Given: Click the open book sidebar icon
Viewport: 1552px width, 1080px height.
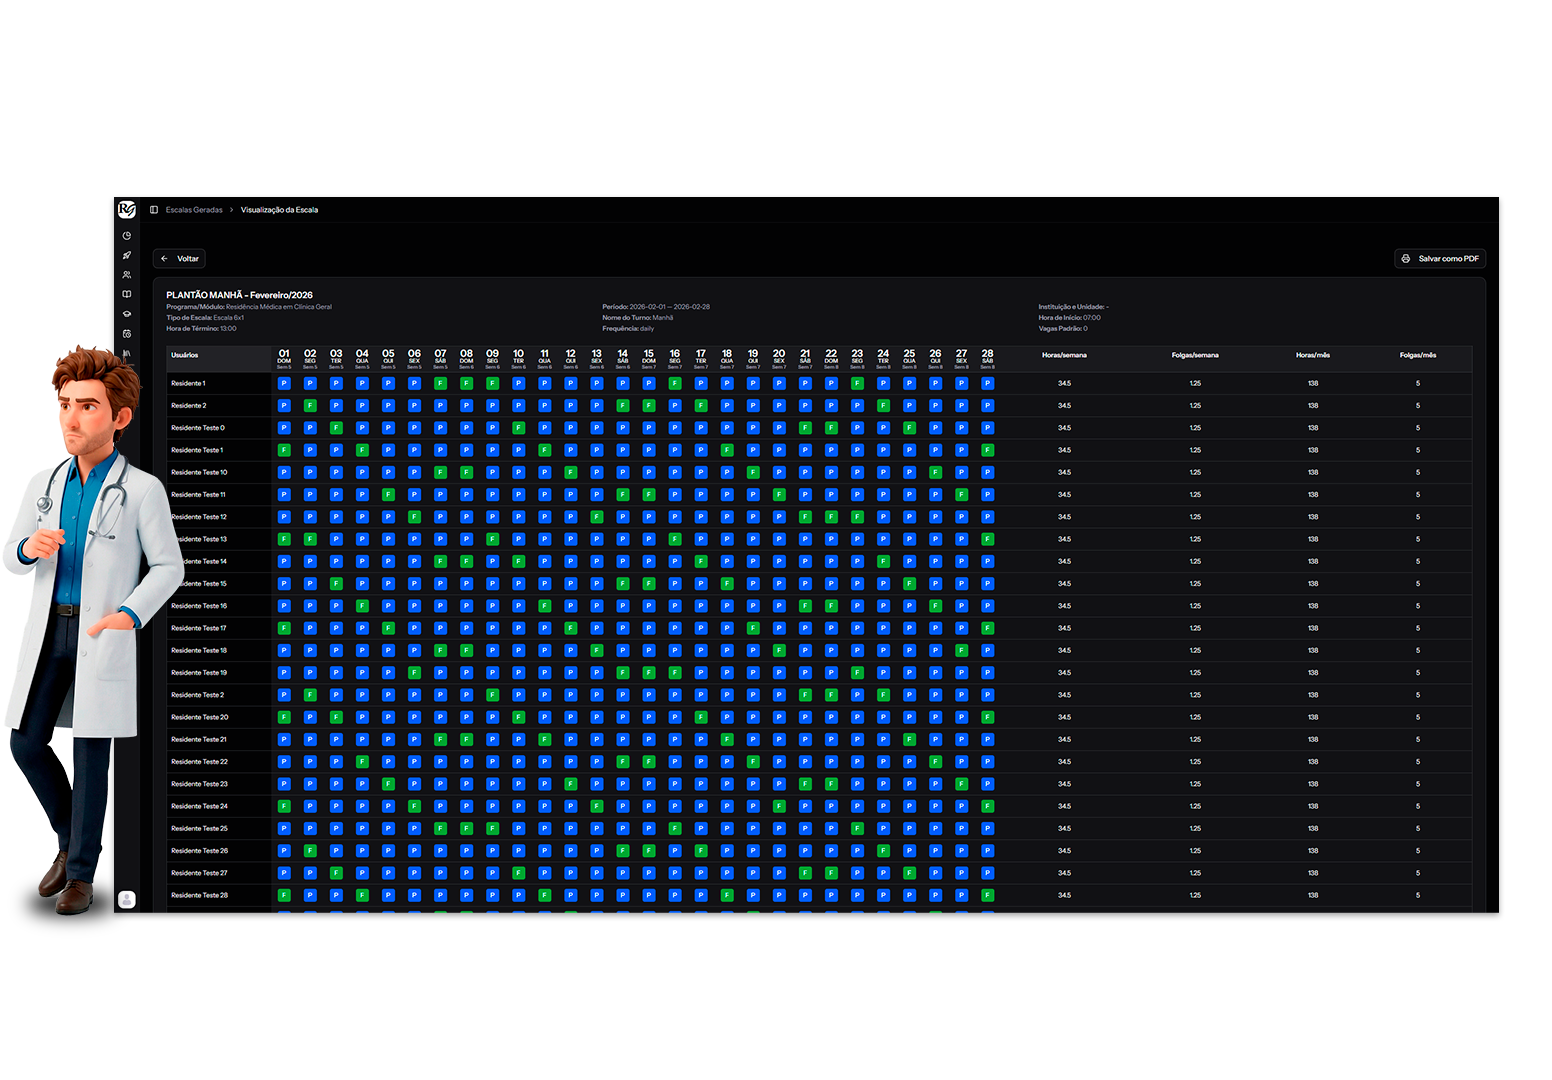Looking at the screenshot, I should click(127, 294).
